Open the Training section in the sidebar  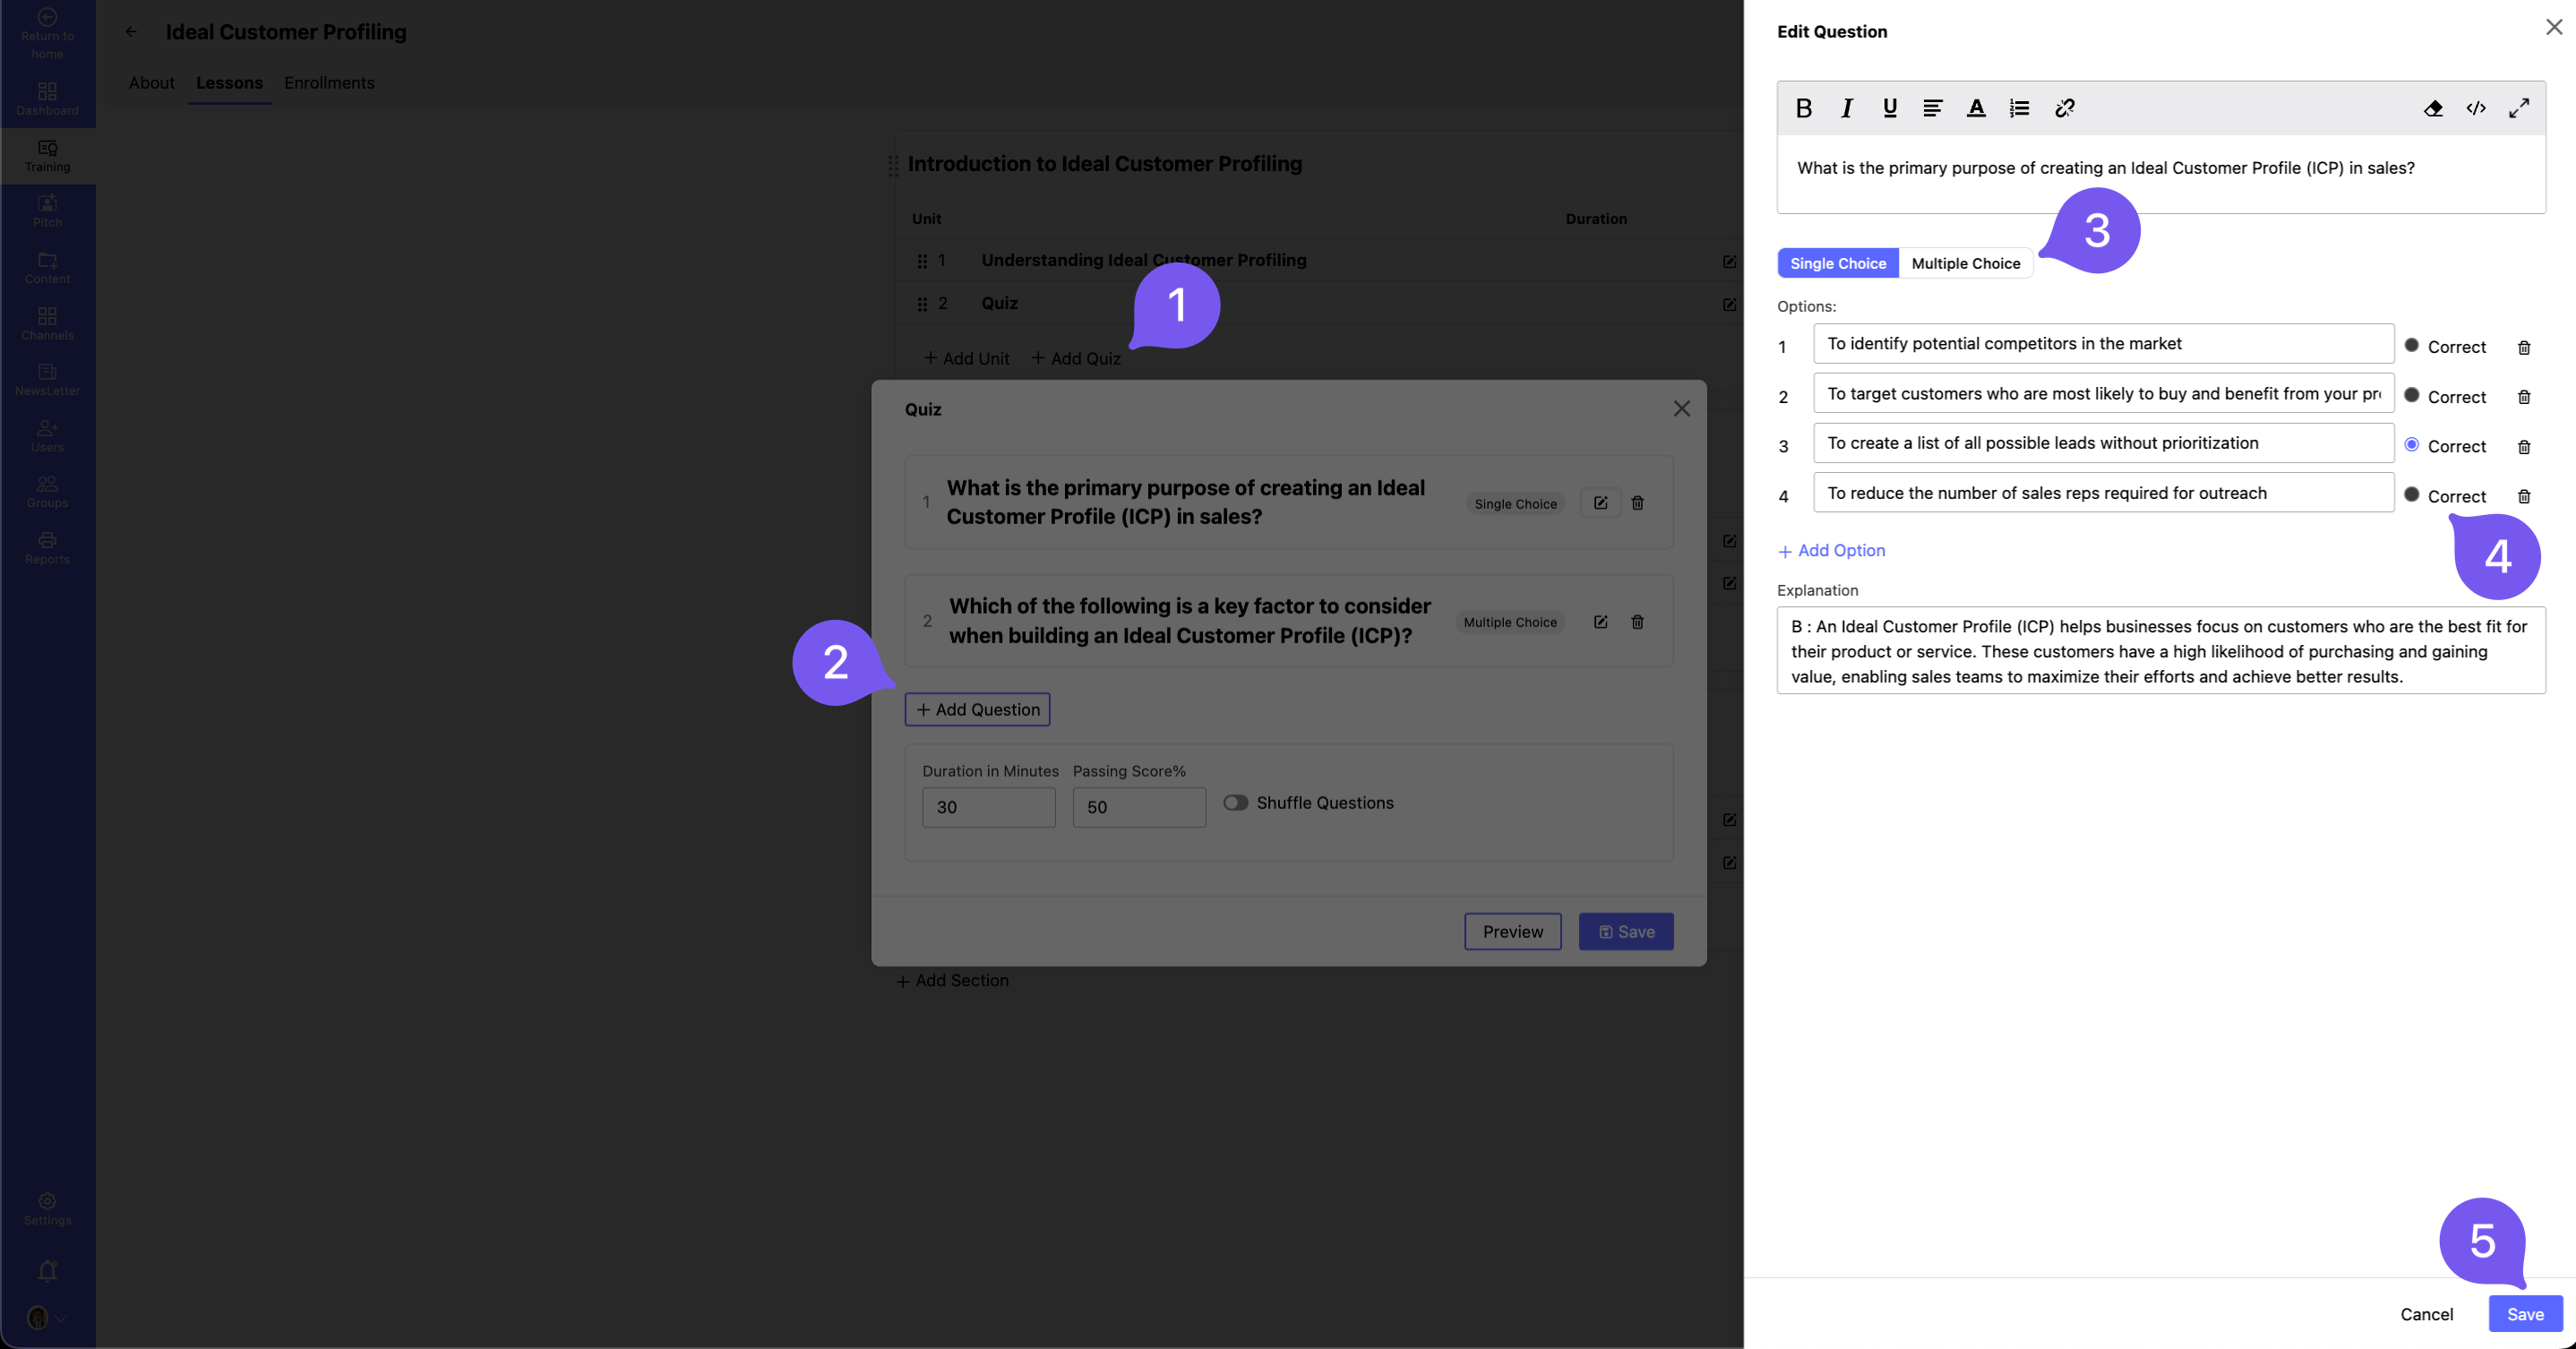(x=47, y=156)
